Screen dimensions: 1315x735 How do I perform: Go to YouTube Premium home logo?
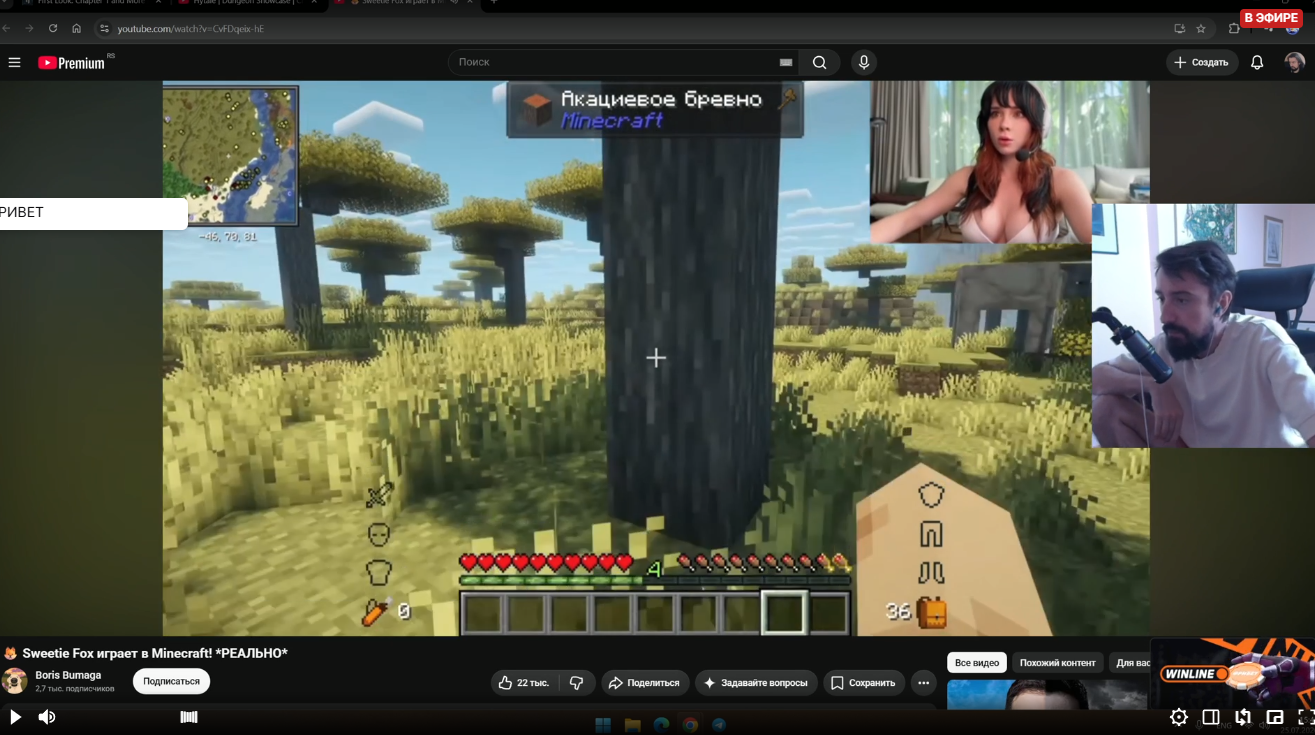click(x=72, y=63)
